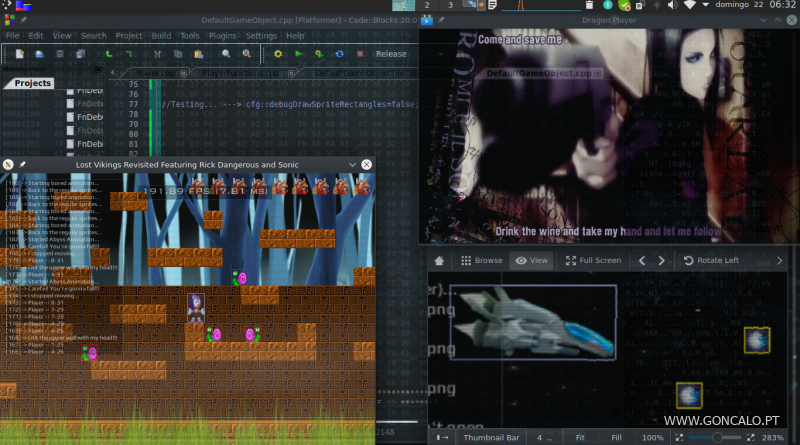
Task: Open the Release build target dropdown
Action: coord(391,54)
